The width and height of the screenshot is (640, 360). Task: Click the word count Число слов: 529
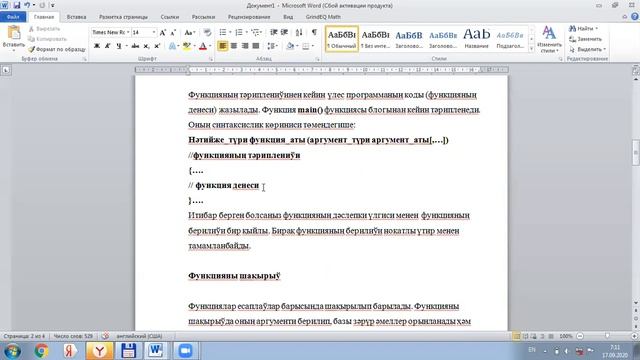click(x=73, y=336)
